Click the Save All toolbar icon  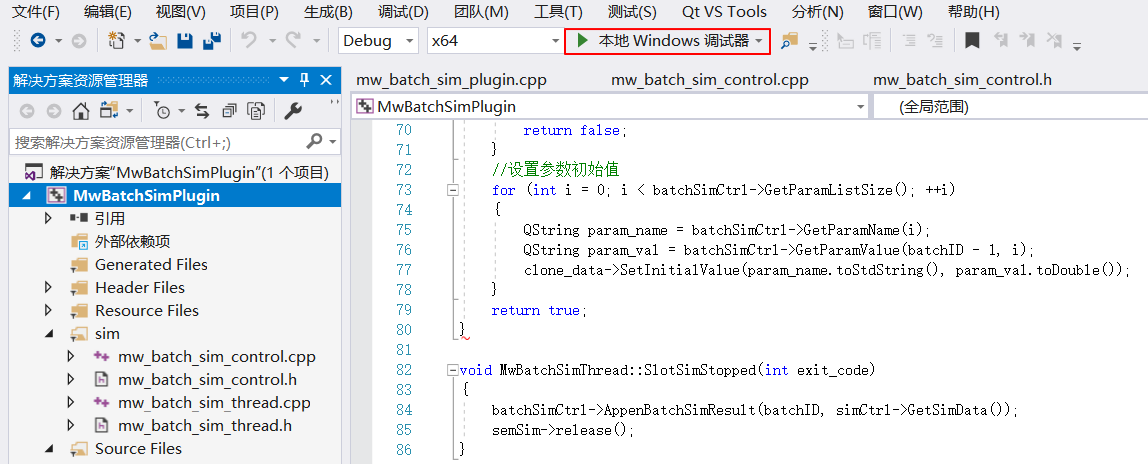pos(212,41)
